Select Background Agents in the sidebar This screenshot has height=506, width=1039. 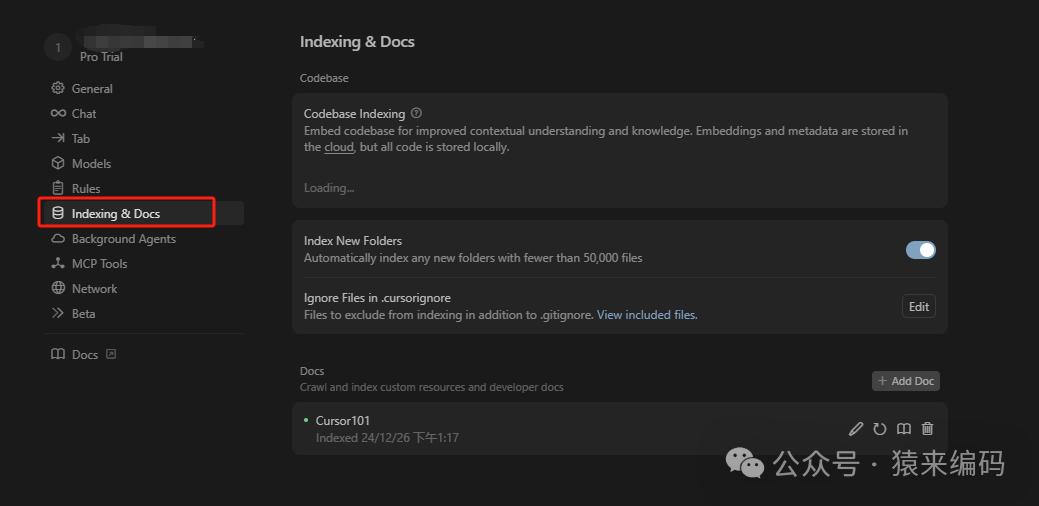point(123,239)
